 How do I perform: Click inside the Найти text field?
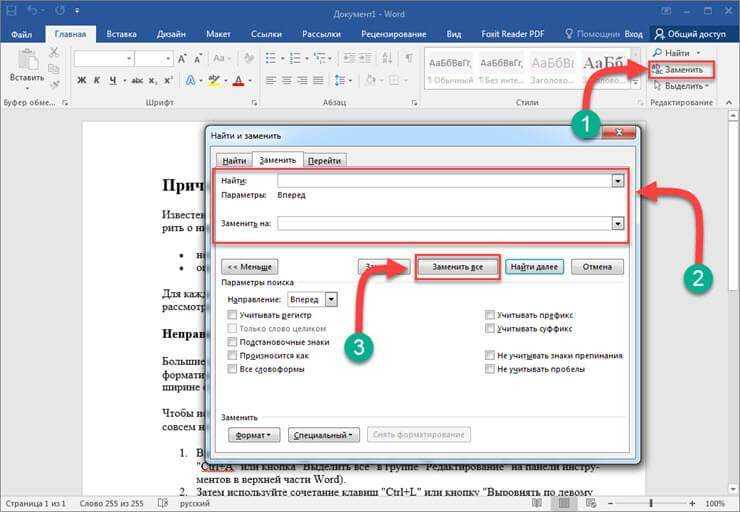(444, 181)
